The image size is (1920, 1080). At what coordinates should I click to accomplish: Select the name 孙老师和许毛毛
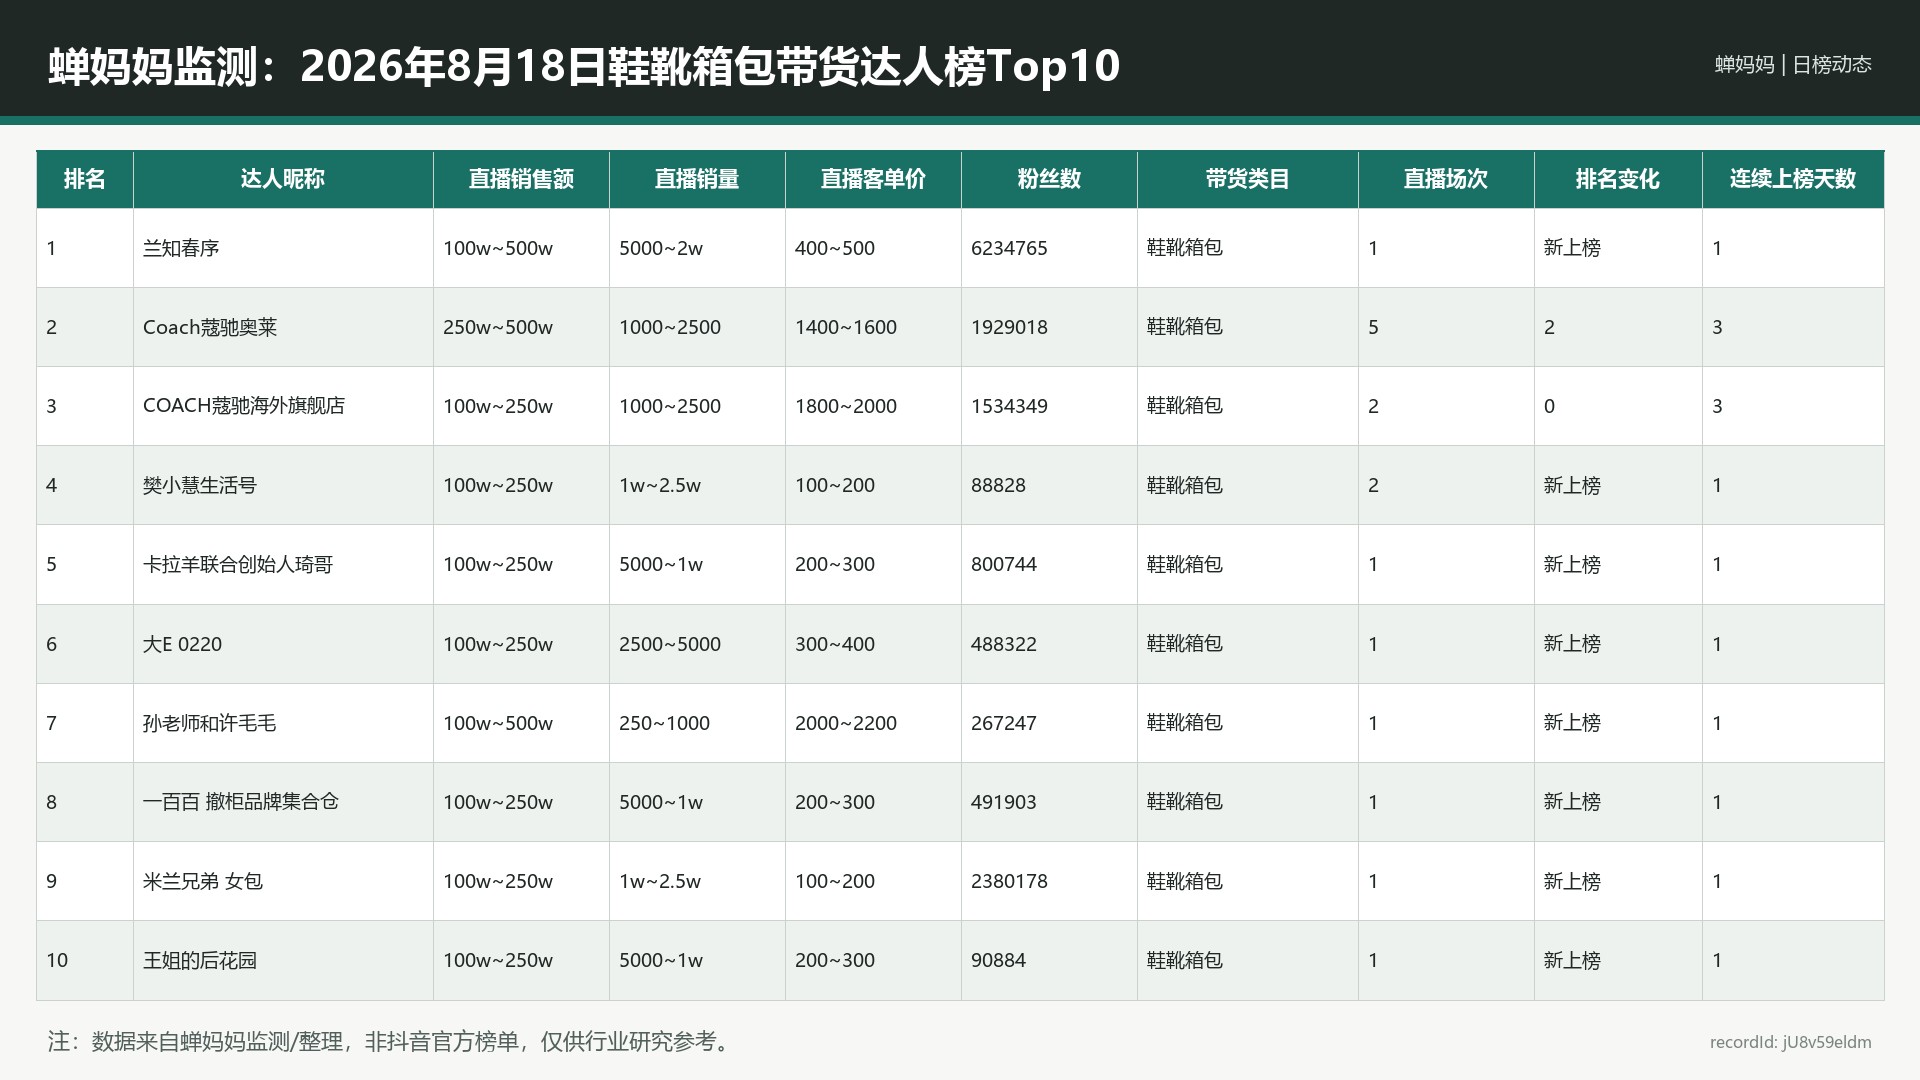(x=209, y=723)
